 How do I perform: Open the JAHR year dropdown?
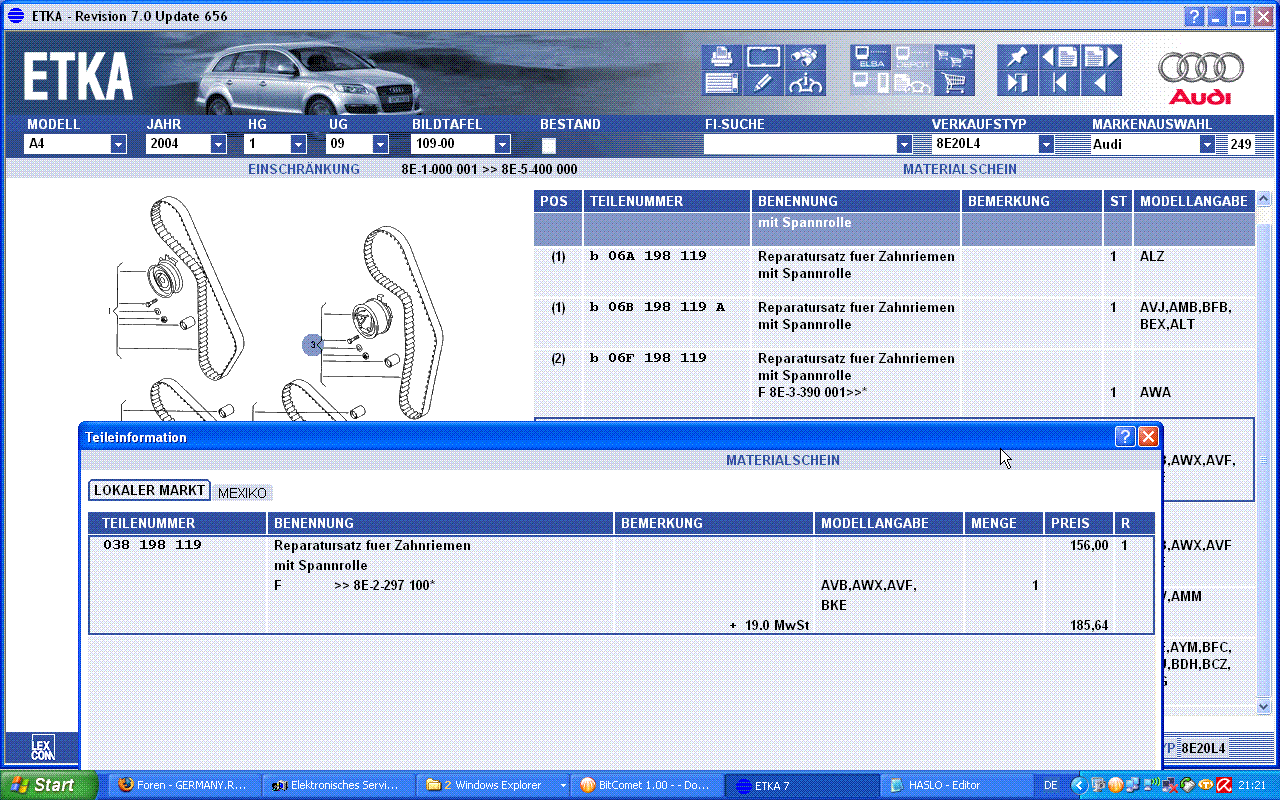218,144
